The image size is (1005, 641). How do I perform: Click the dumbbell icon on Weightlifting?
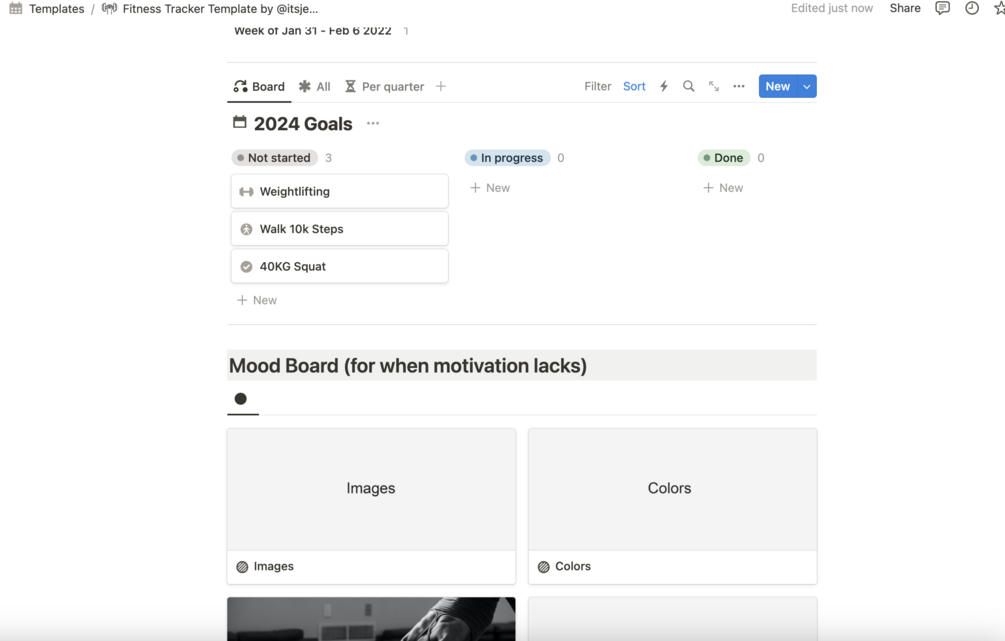pos(246,192)
